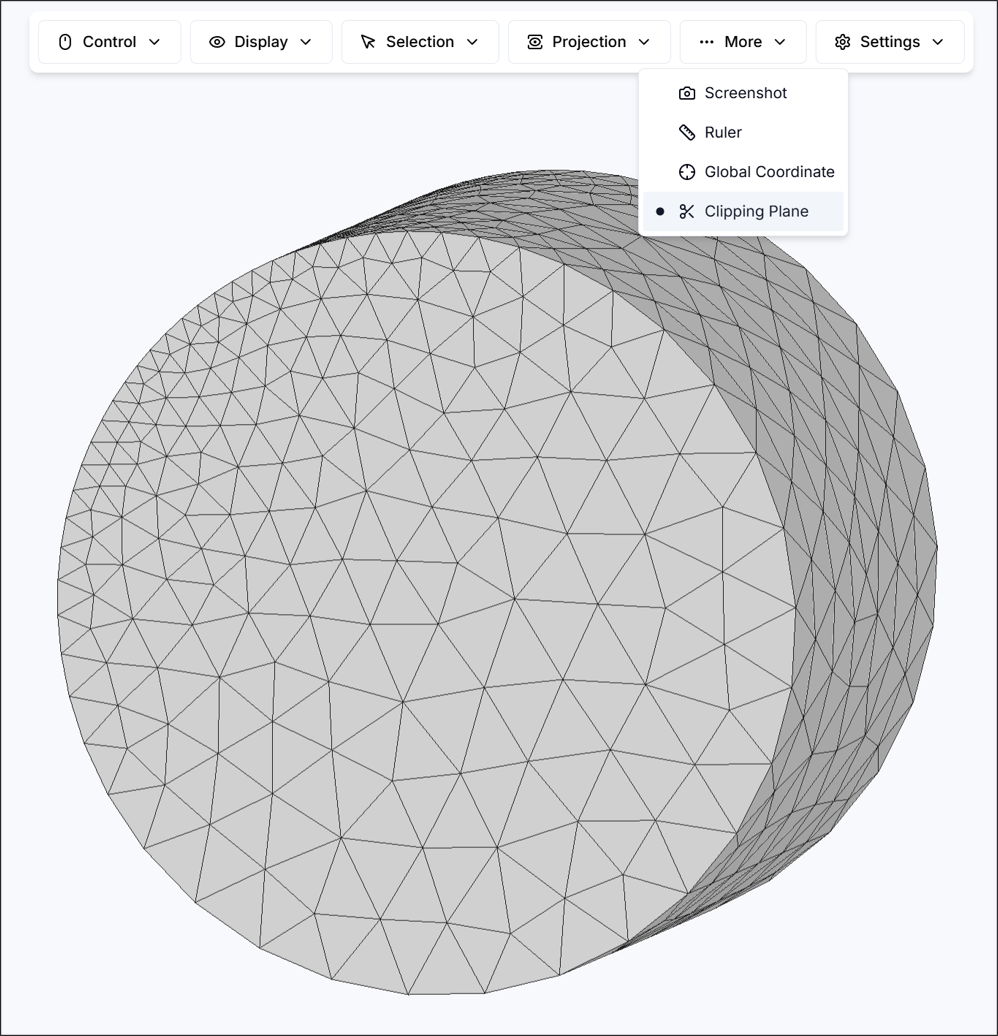Expand the Settings dropdown chevron
The height and width of the screenshot is (1036, 998).
tap(938, 43)
